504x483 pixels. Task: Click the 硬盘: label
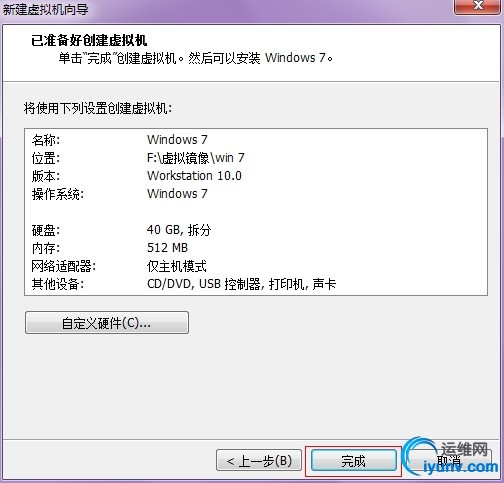(x=46, y=230)
